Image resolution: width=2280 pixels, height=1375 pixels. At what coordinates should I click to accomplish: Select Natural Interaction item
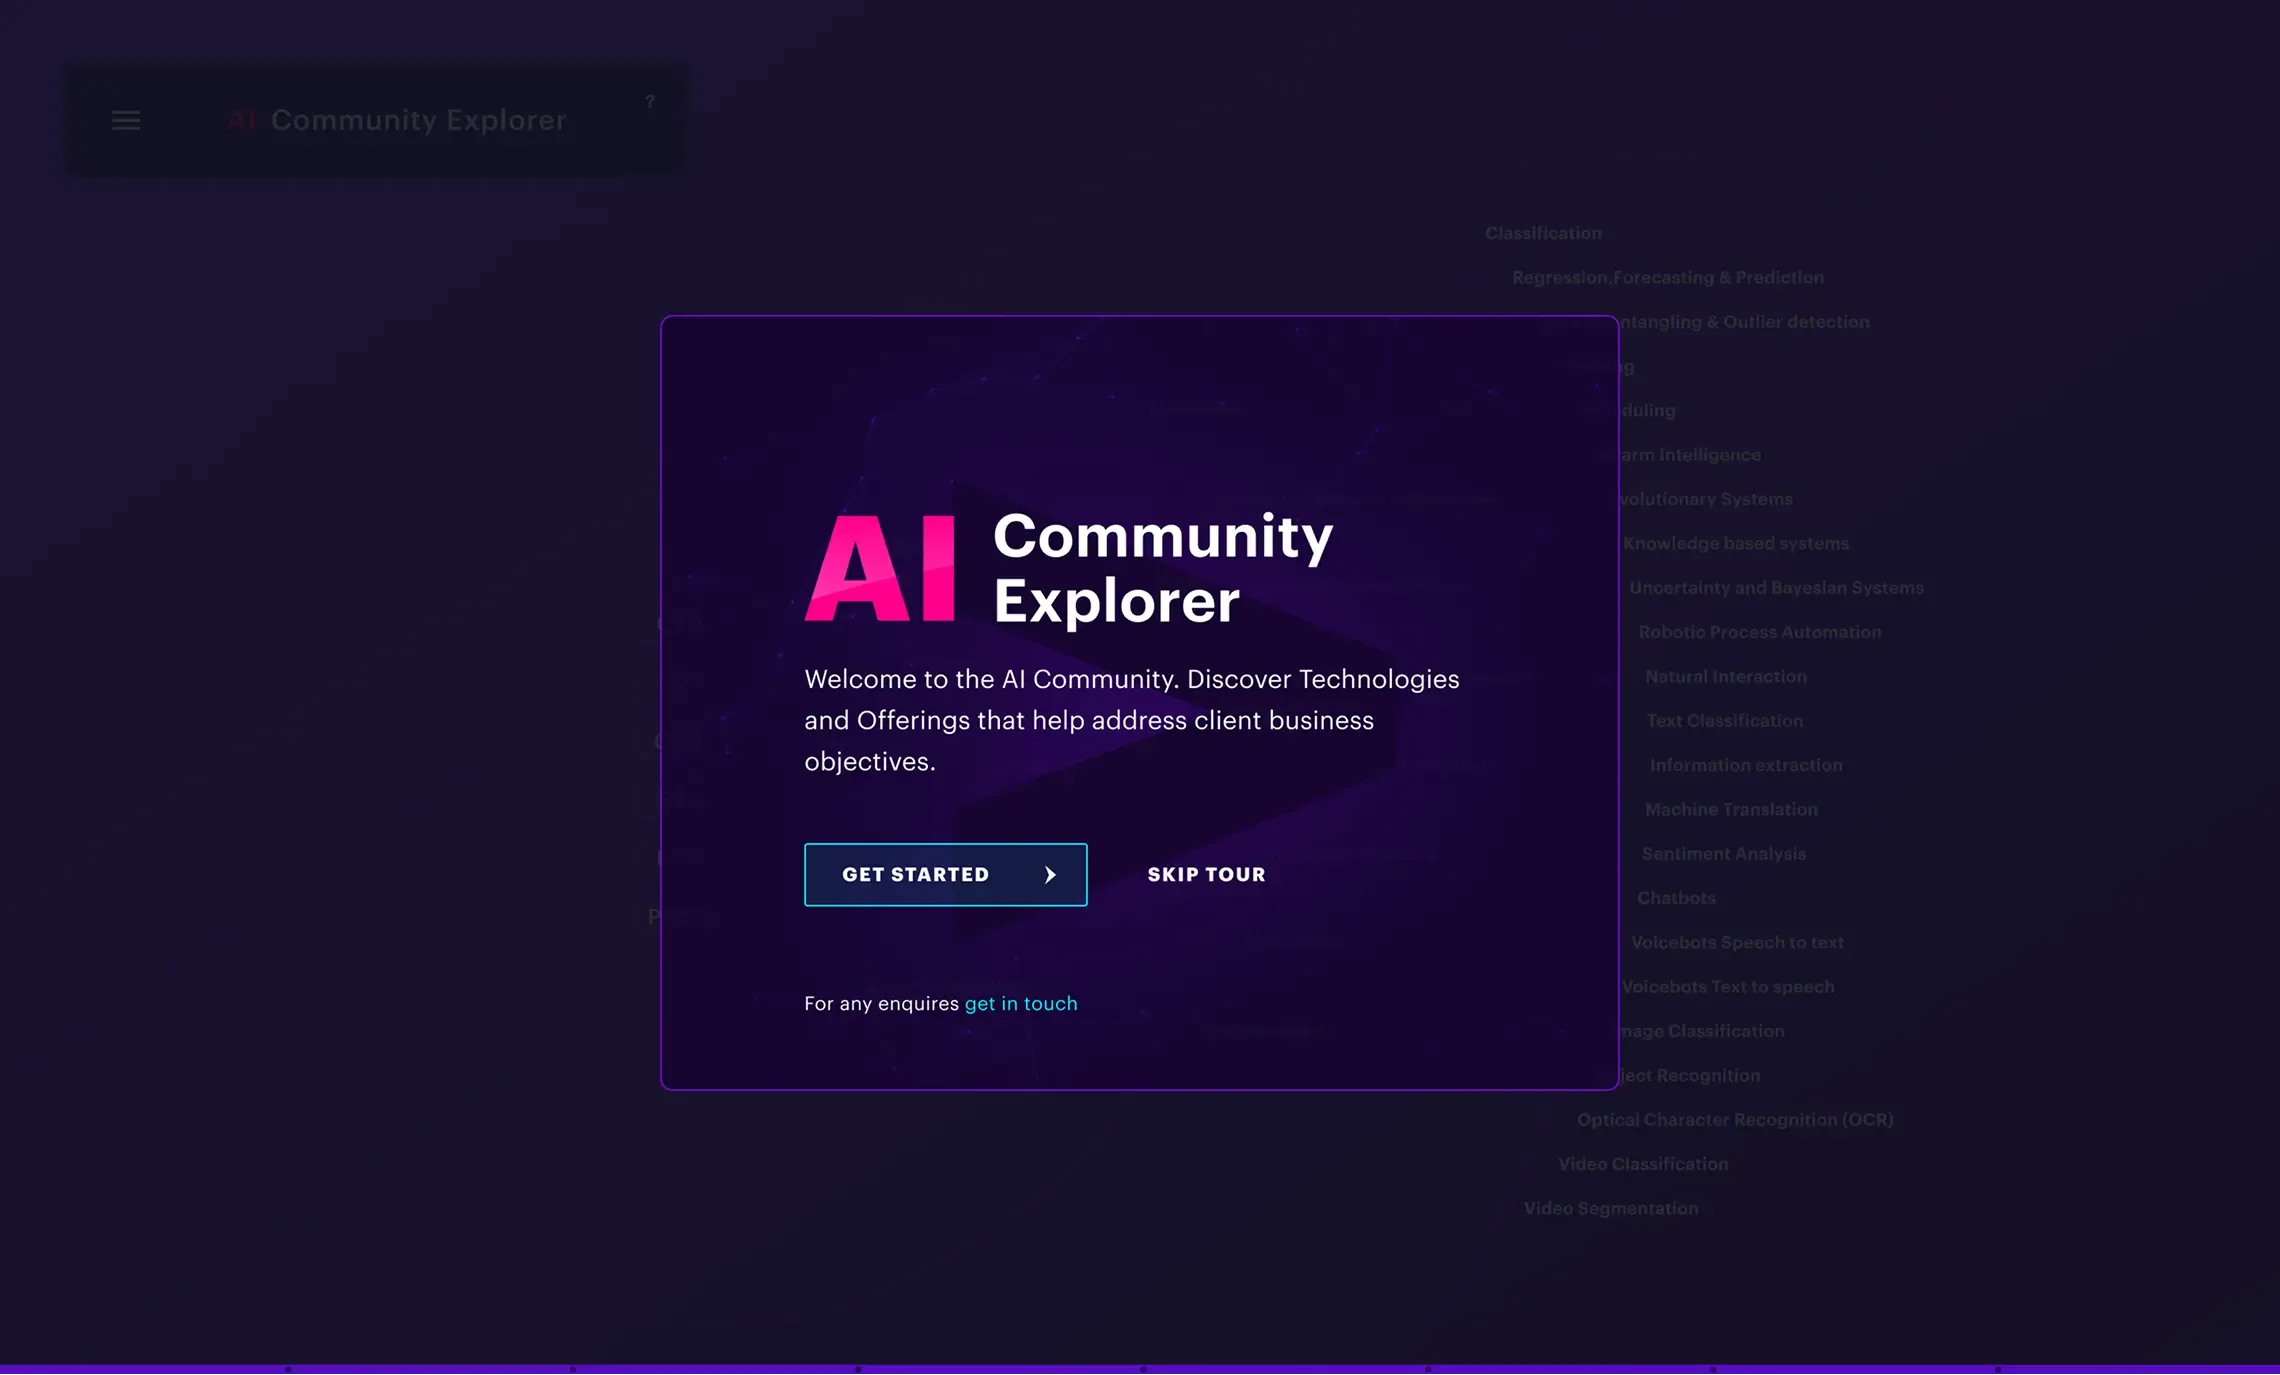click(x=1726, y=677)
